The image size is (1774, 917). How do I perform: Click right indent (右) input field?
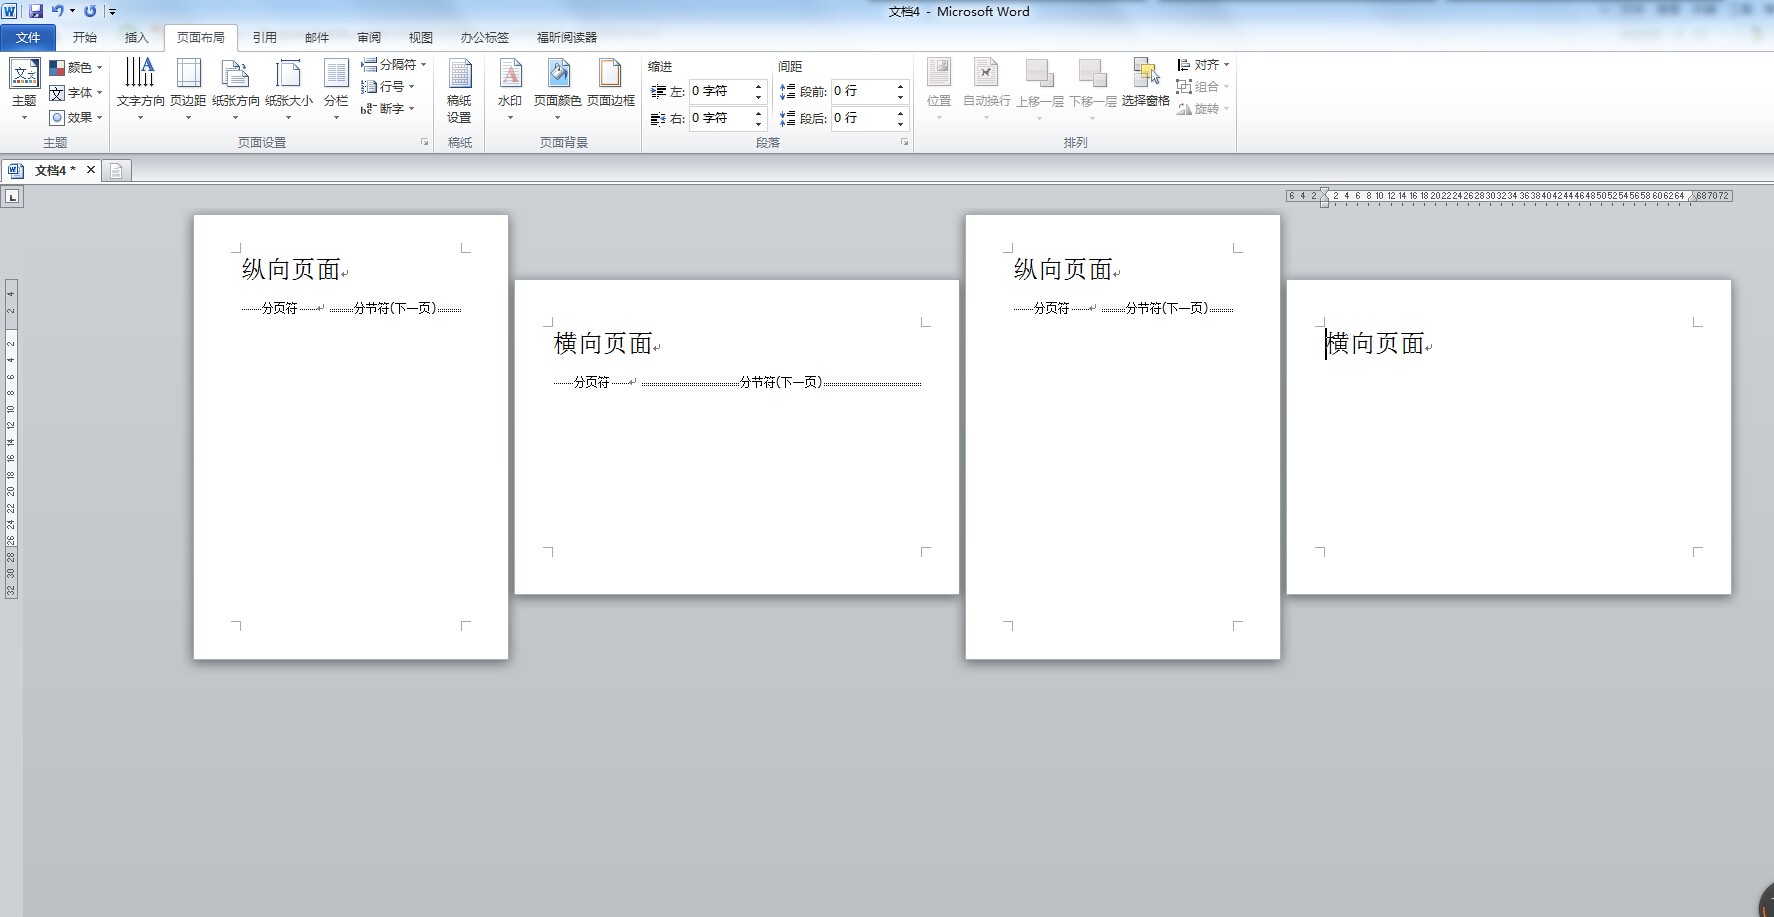tap(719, 118)
